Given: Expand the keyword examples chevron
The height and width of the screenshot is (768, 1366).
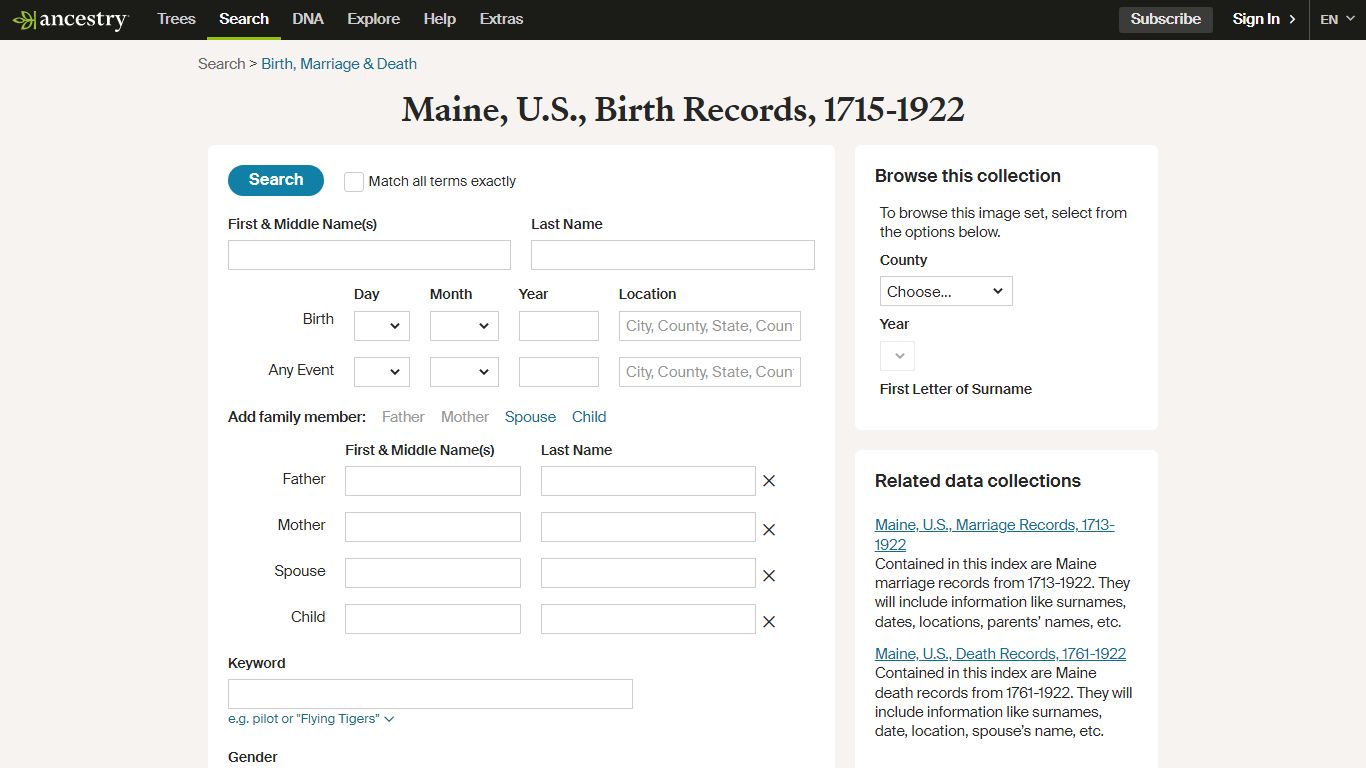Looking at the screenshot, I should pyautogui.click(x=389, y=719).
